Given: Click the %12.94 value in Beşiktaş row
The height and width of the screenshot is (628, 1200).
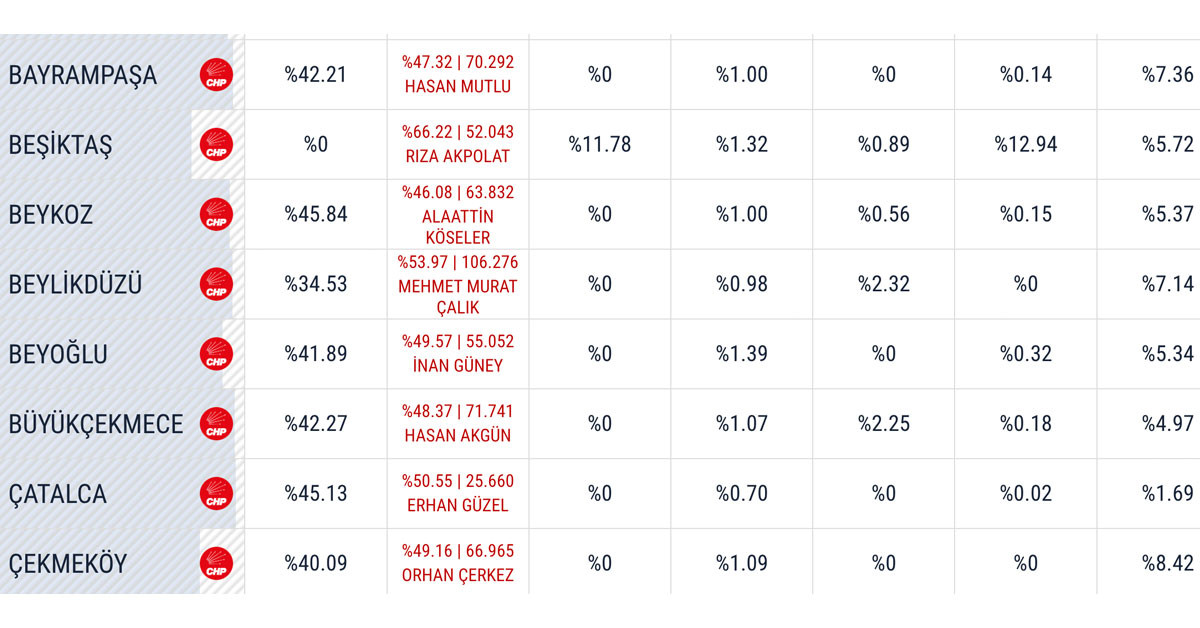Looking at the screenshot, I should point(1026,145).
